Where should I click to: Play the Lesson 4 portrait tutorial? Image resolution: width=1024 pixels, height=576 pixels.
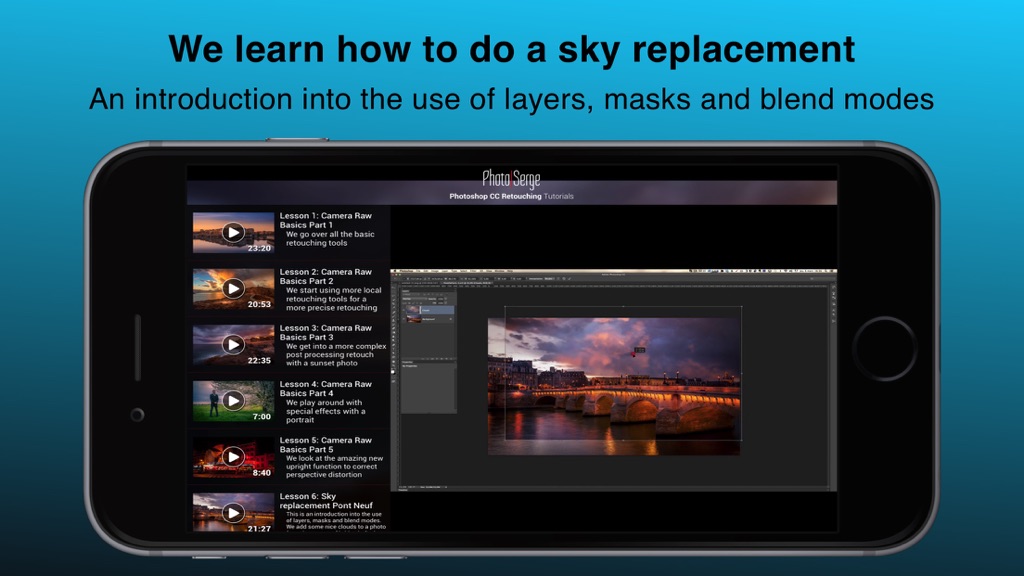(233, 400)
